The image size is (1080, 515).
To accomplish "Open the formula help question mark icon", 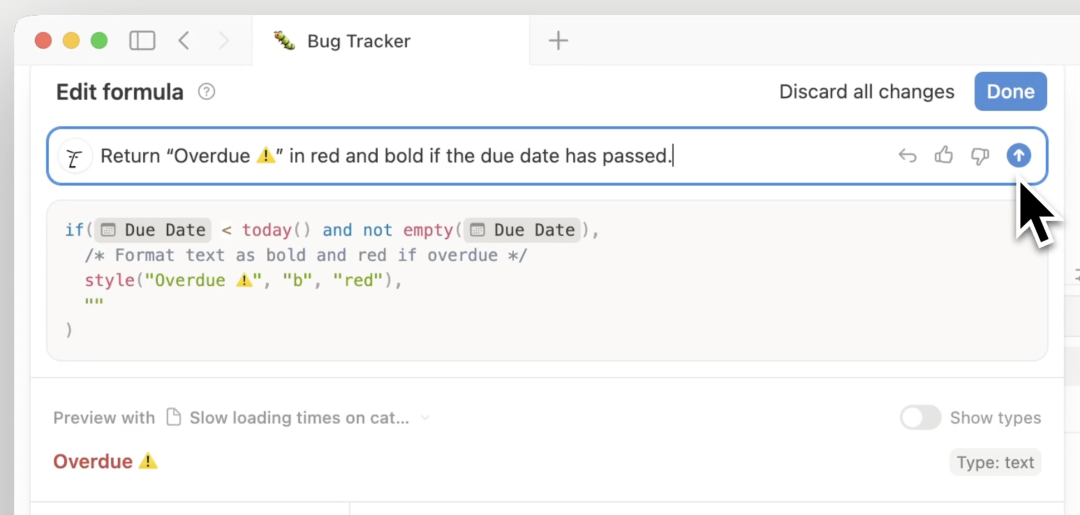I will [207, 92].
